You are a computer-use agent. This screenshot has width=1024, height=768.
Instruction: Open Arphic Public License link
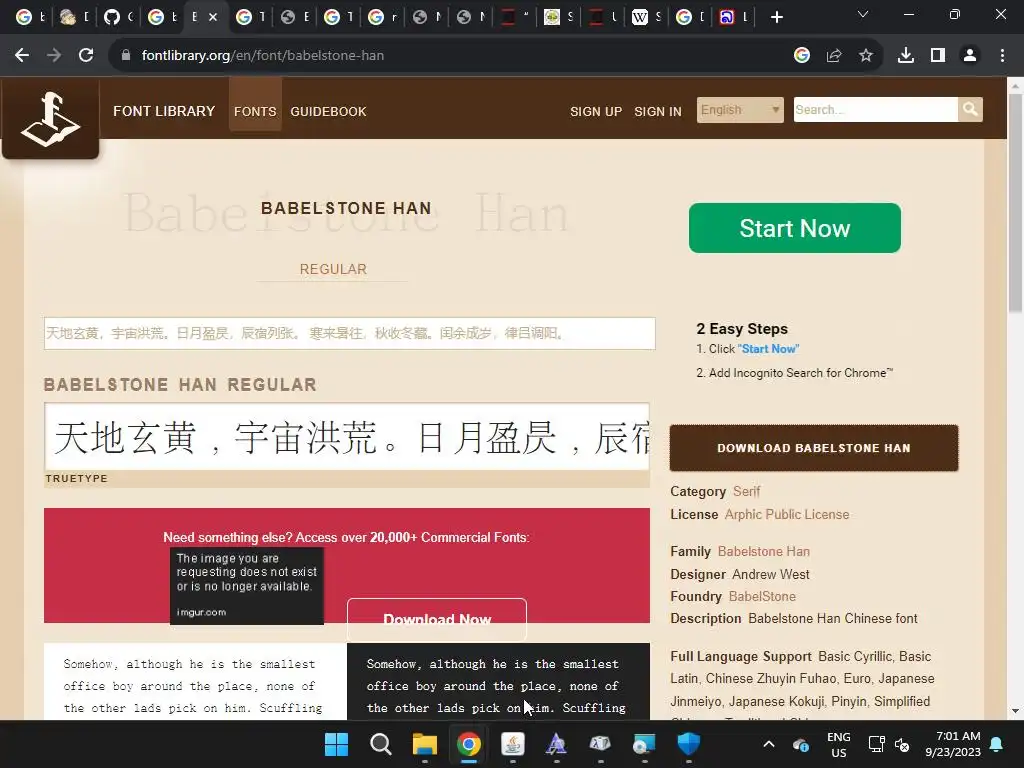[787, 514]
